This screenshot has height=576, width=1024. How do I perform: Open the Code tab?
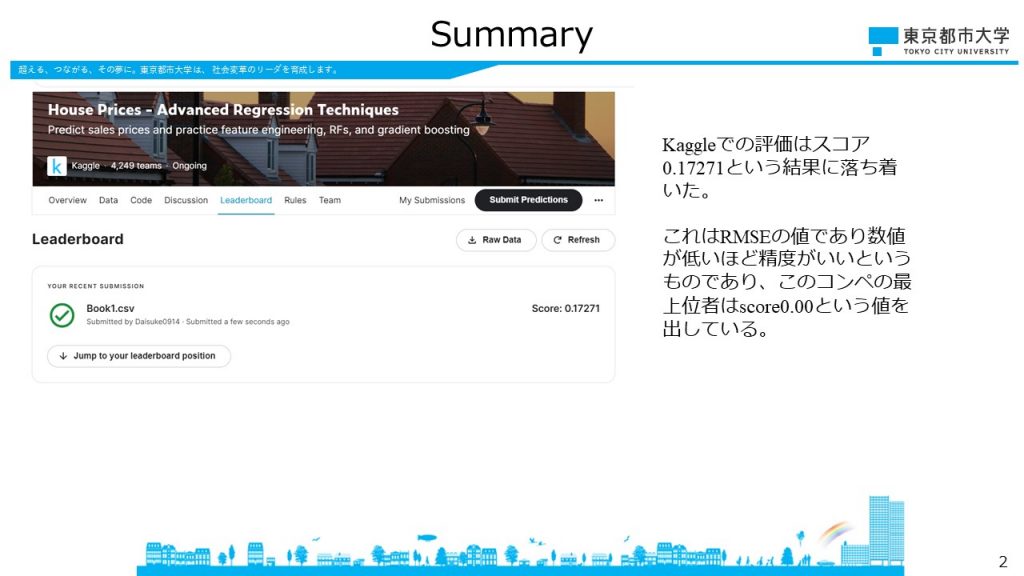click(x=141, y=200)
